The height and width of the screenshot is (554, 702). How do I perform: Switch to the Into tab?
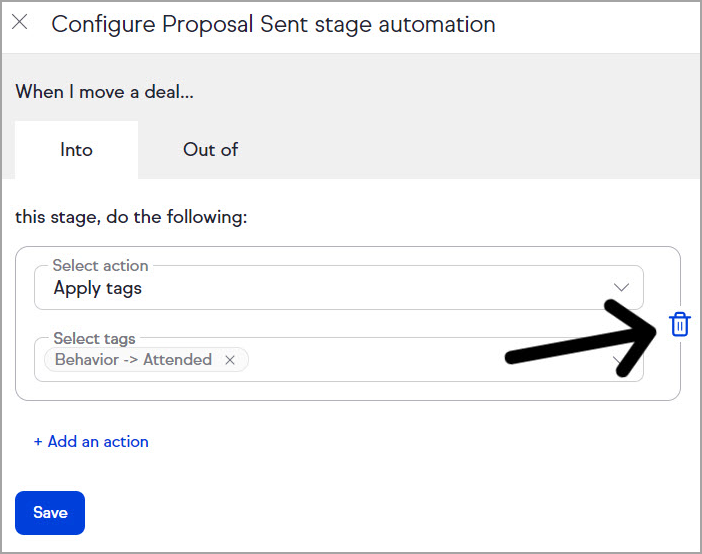[76, 150]
